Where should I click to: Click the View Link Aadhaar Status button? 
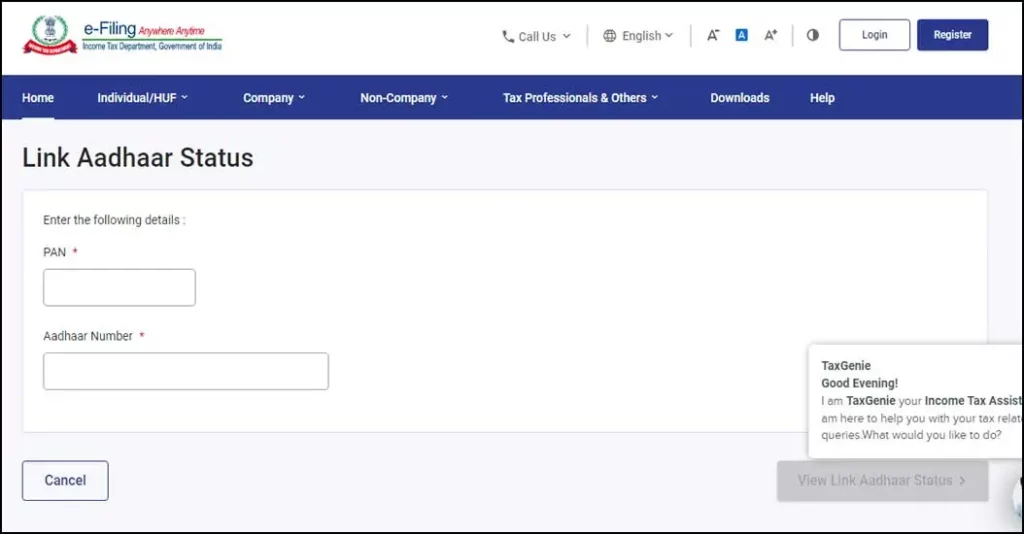[x=882, y=481]
